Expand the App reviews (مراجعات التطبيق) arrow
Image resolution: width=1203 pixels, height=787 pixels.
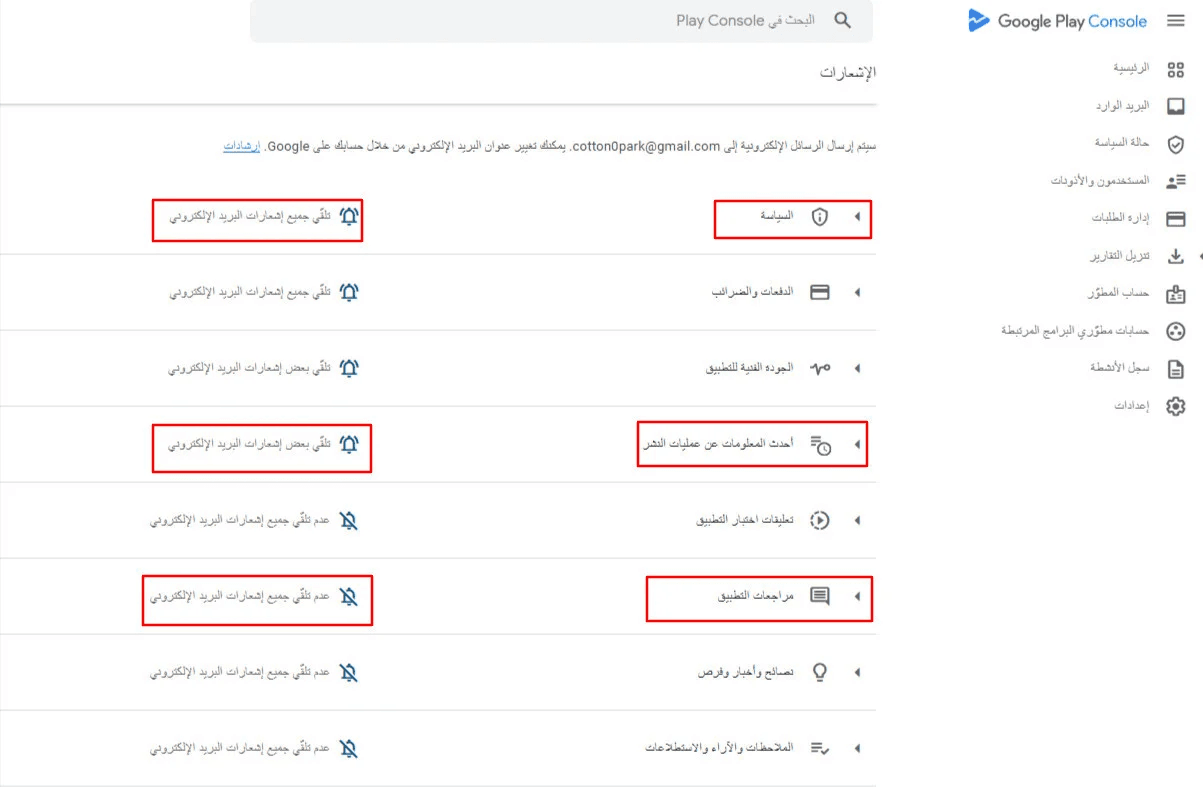pyautogui.click(x=857, y=597)
